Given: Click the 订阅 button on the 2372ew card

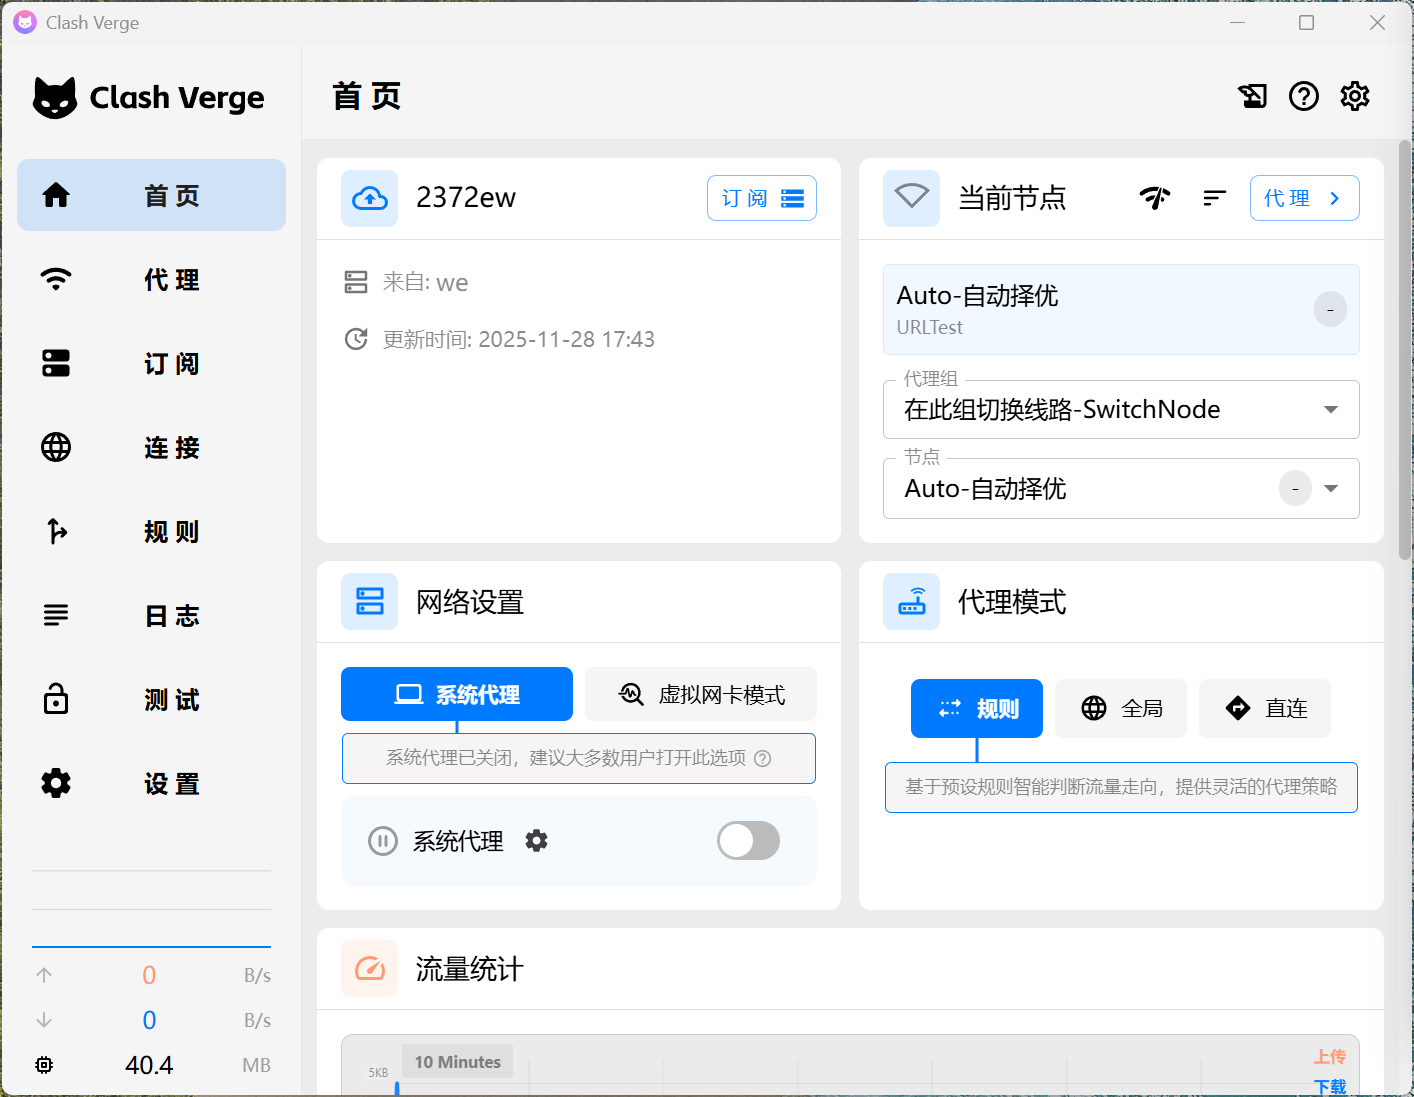Looking at the screenshot, I should [761, 198].
